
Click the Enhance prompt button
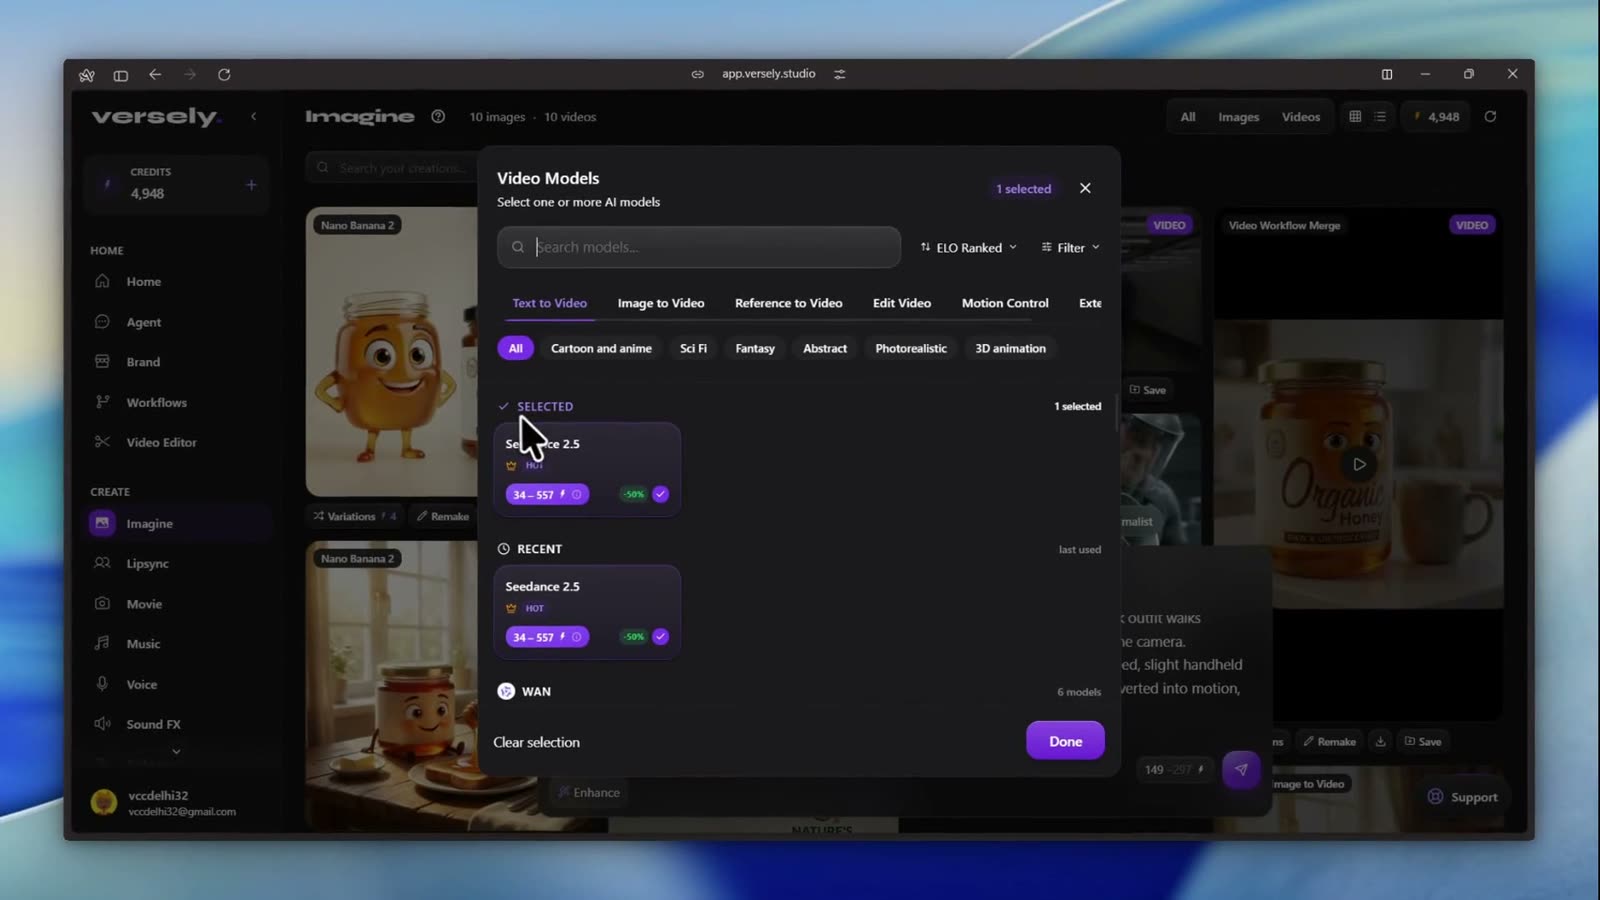[589, 792]
